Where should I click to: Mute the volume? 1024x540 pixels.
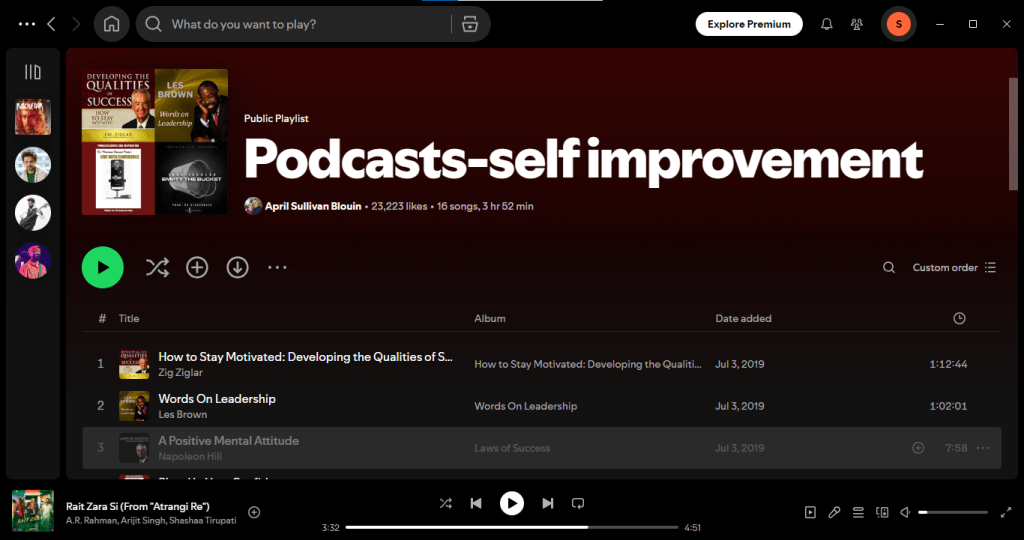coord(906,513)
